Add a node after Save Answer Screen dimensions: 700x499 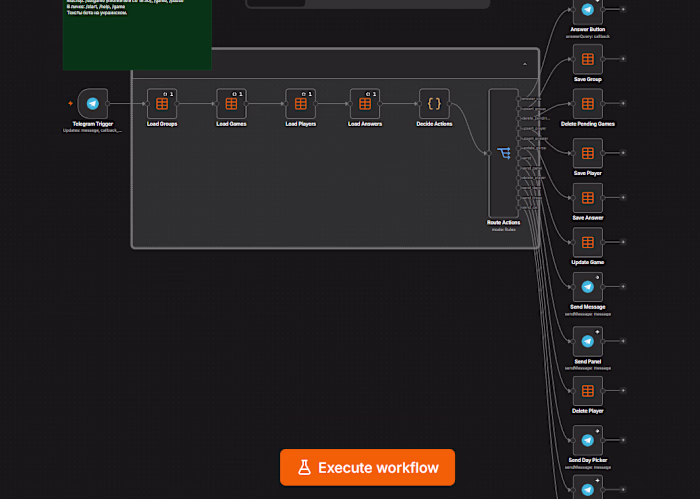point(623,198)
